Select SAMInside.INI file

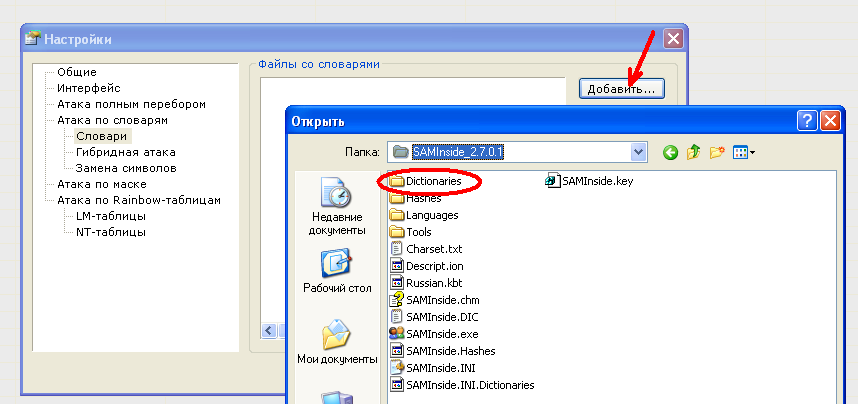tap(433, 368)
